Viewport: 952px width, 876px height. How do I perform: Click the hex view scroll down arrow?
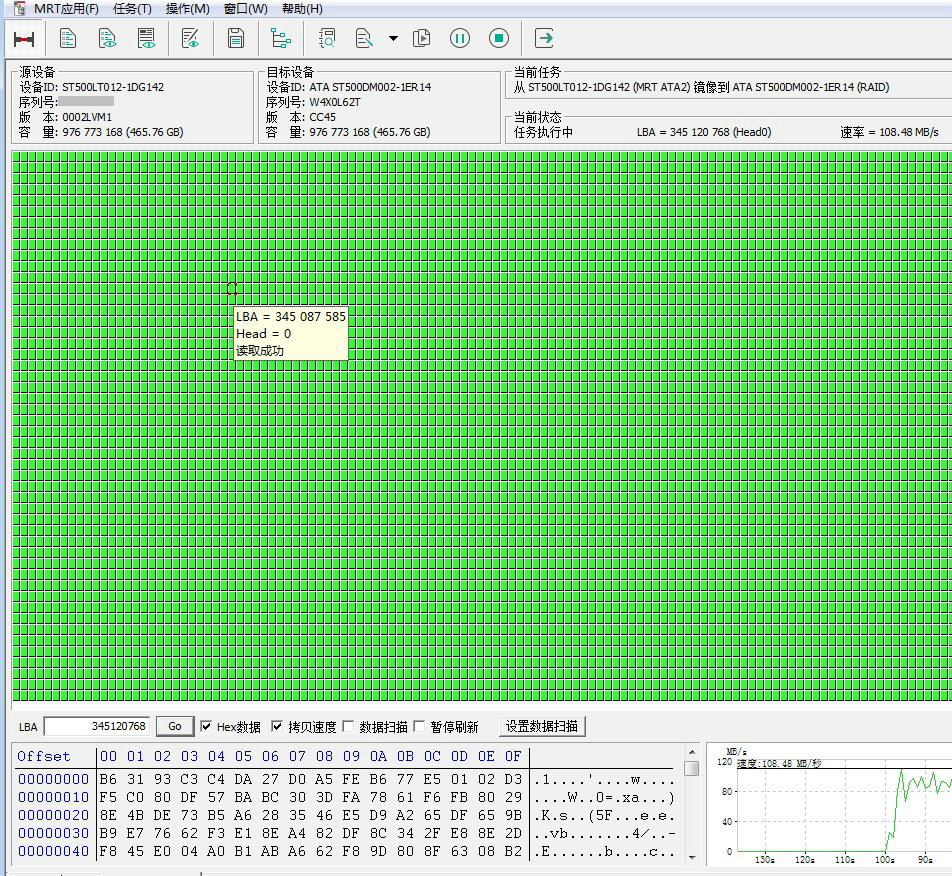point(692,857)
